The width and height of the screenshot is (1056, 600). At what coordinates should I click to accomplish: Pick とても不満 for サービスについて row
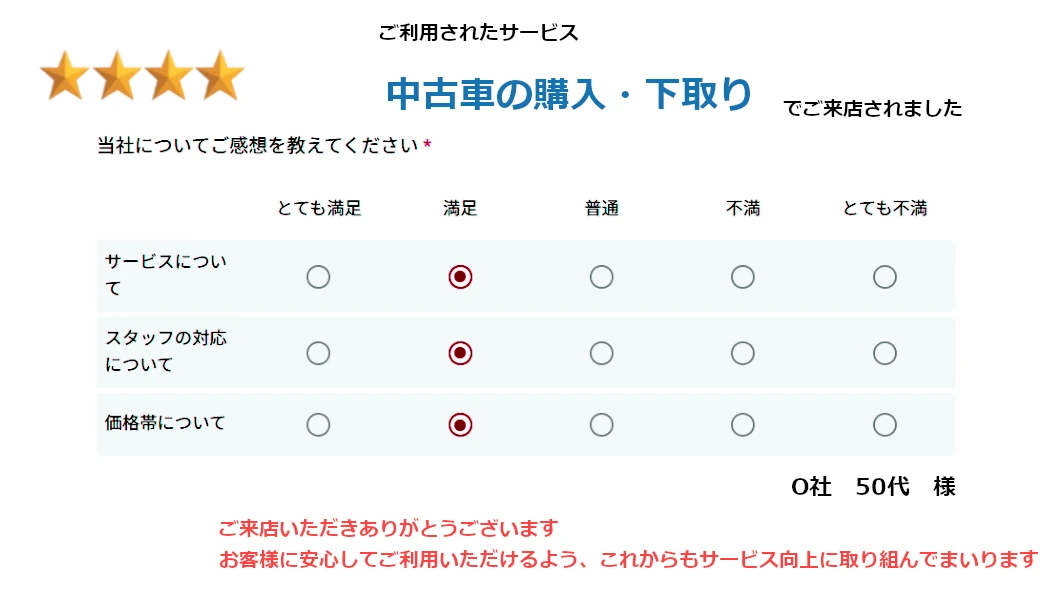pos(884,277)
